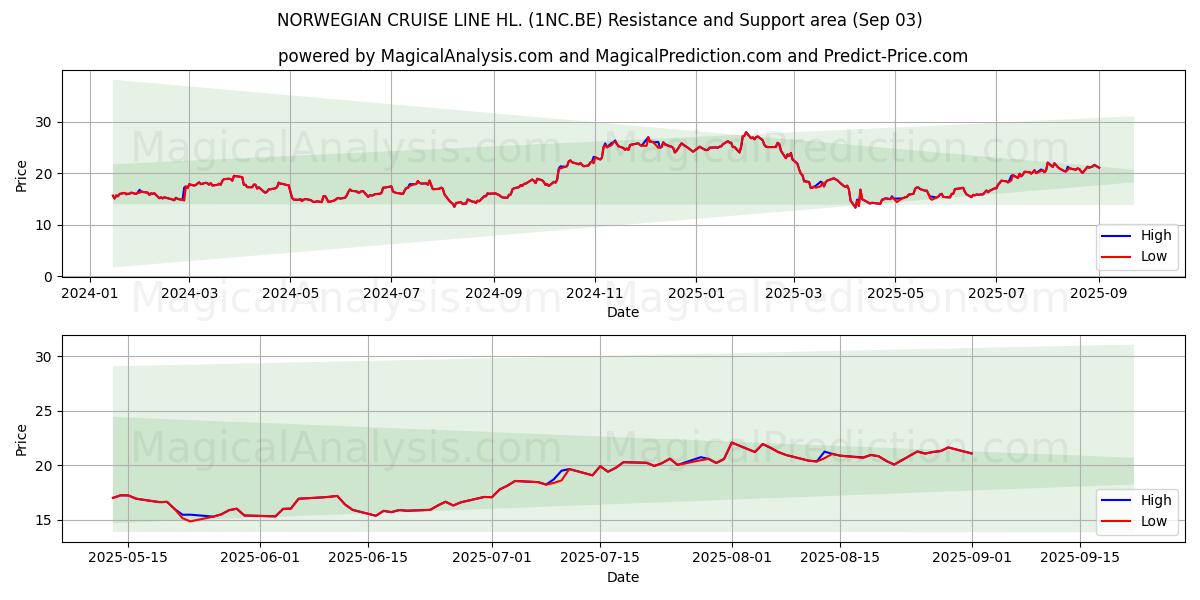
Task: Click 'Low' in the lower chart legend
Action: [1154, 521]
